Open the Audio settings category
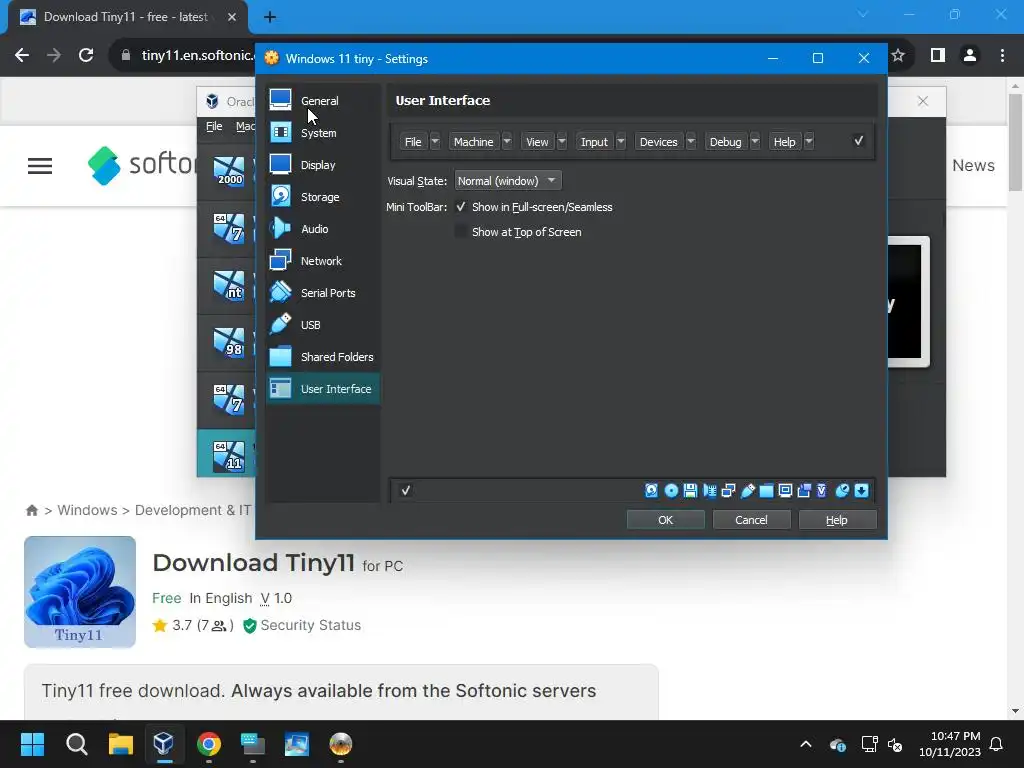Screen dimensions: 1024x768 [323, 229]
